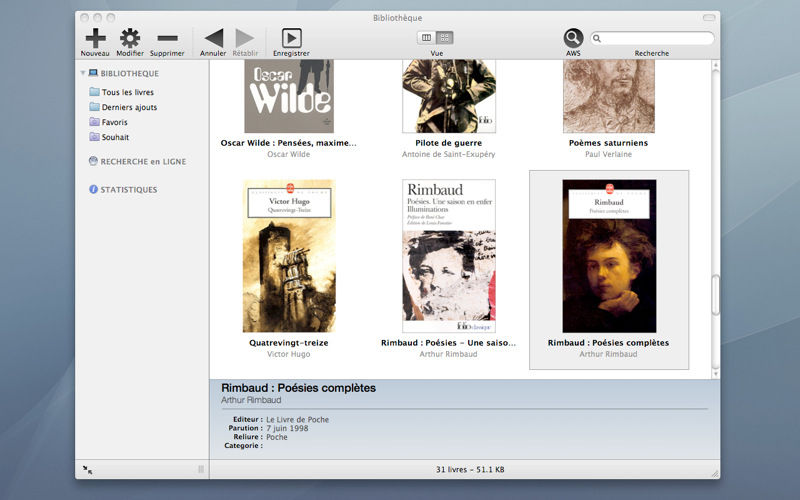
Task: Click title 'Oscar Wilde : Pensées, maxime...'
Action: pyautogui.click(x=289, y=143)
